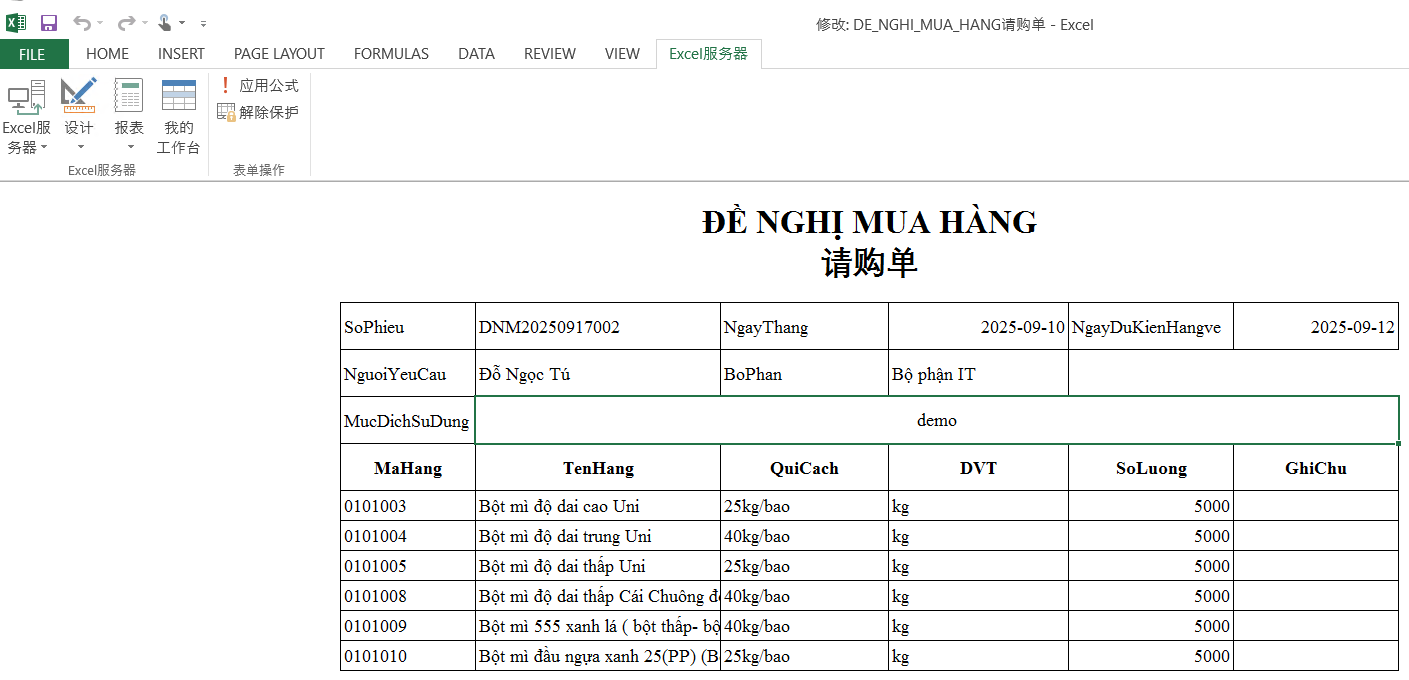Open the FILE tab
1409x680 pixels.
pos(32,54)
